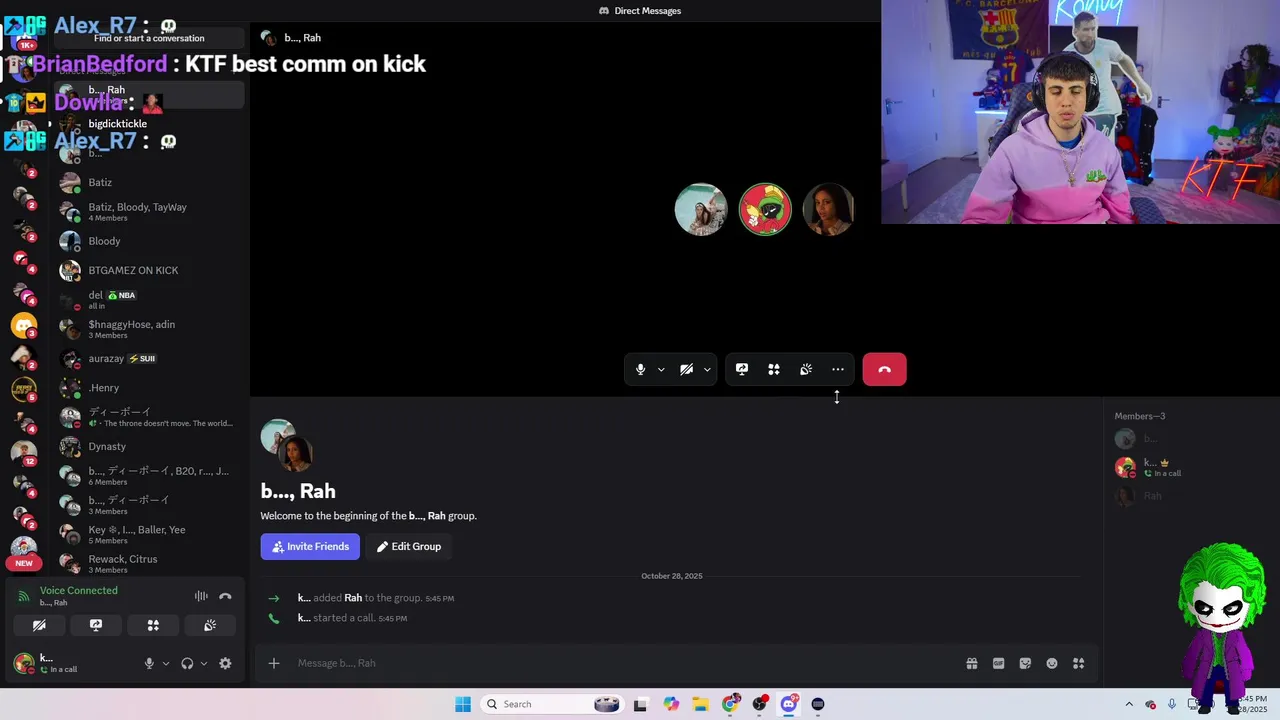Screen dimensions: 1280x720
Task: Click Rah's avatar in the call area
Action: pos(828,209)
